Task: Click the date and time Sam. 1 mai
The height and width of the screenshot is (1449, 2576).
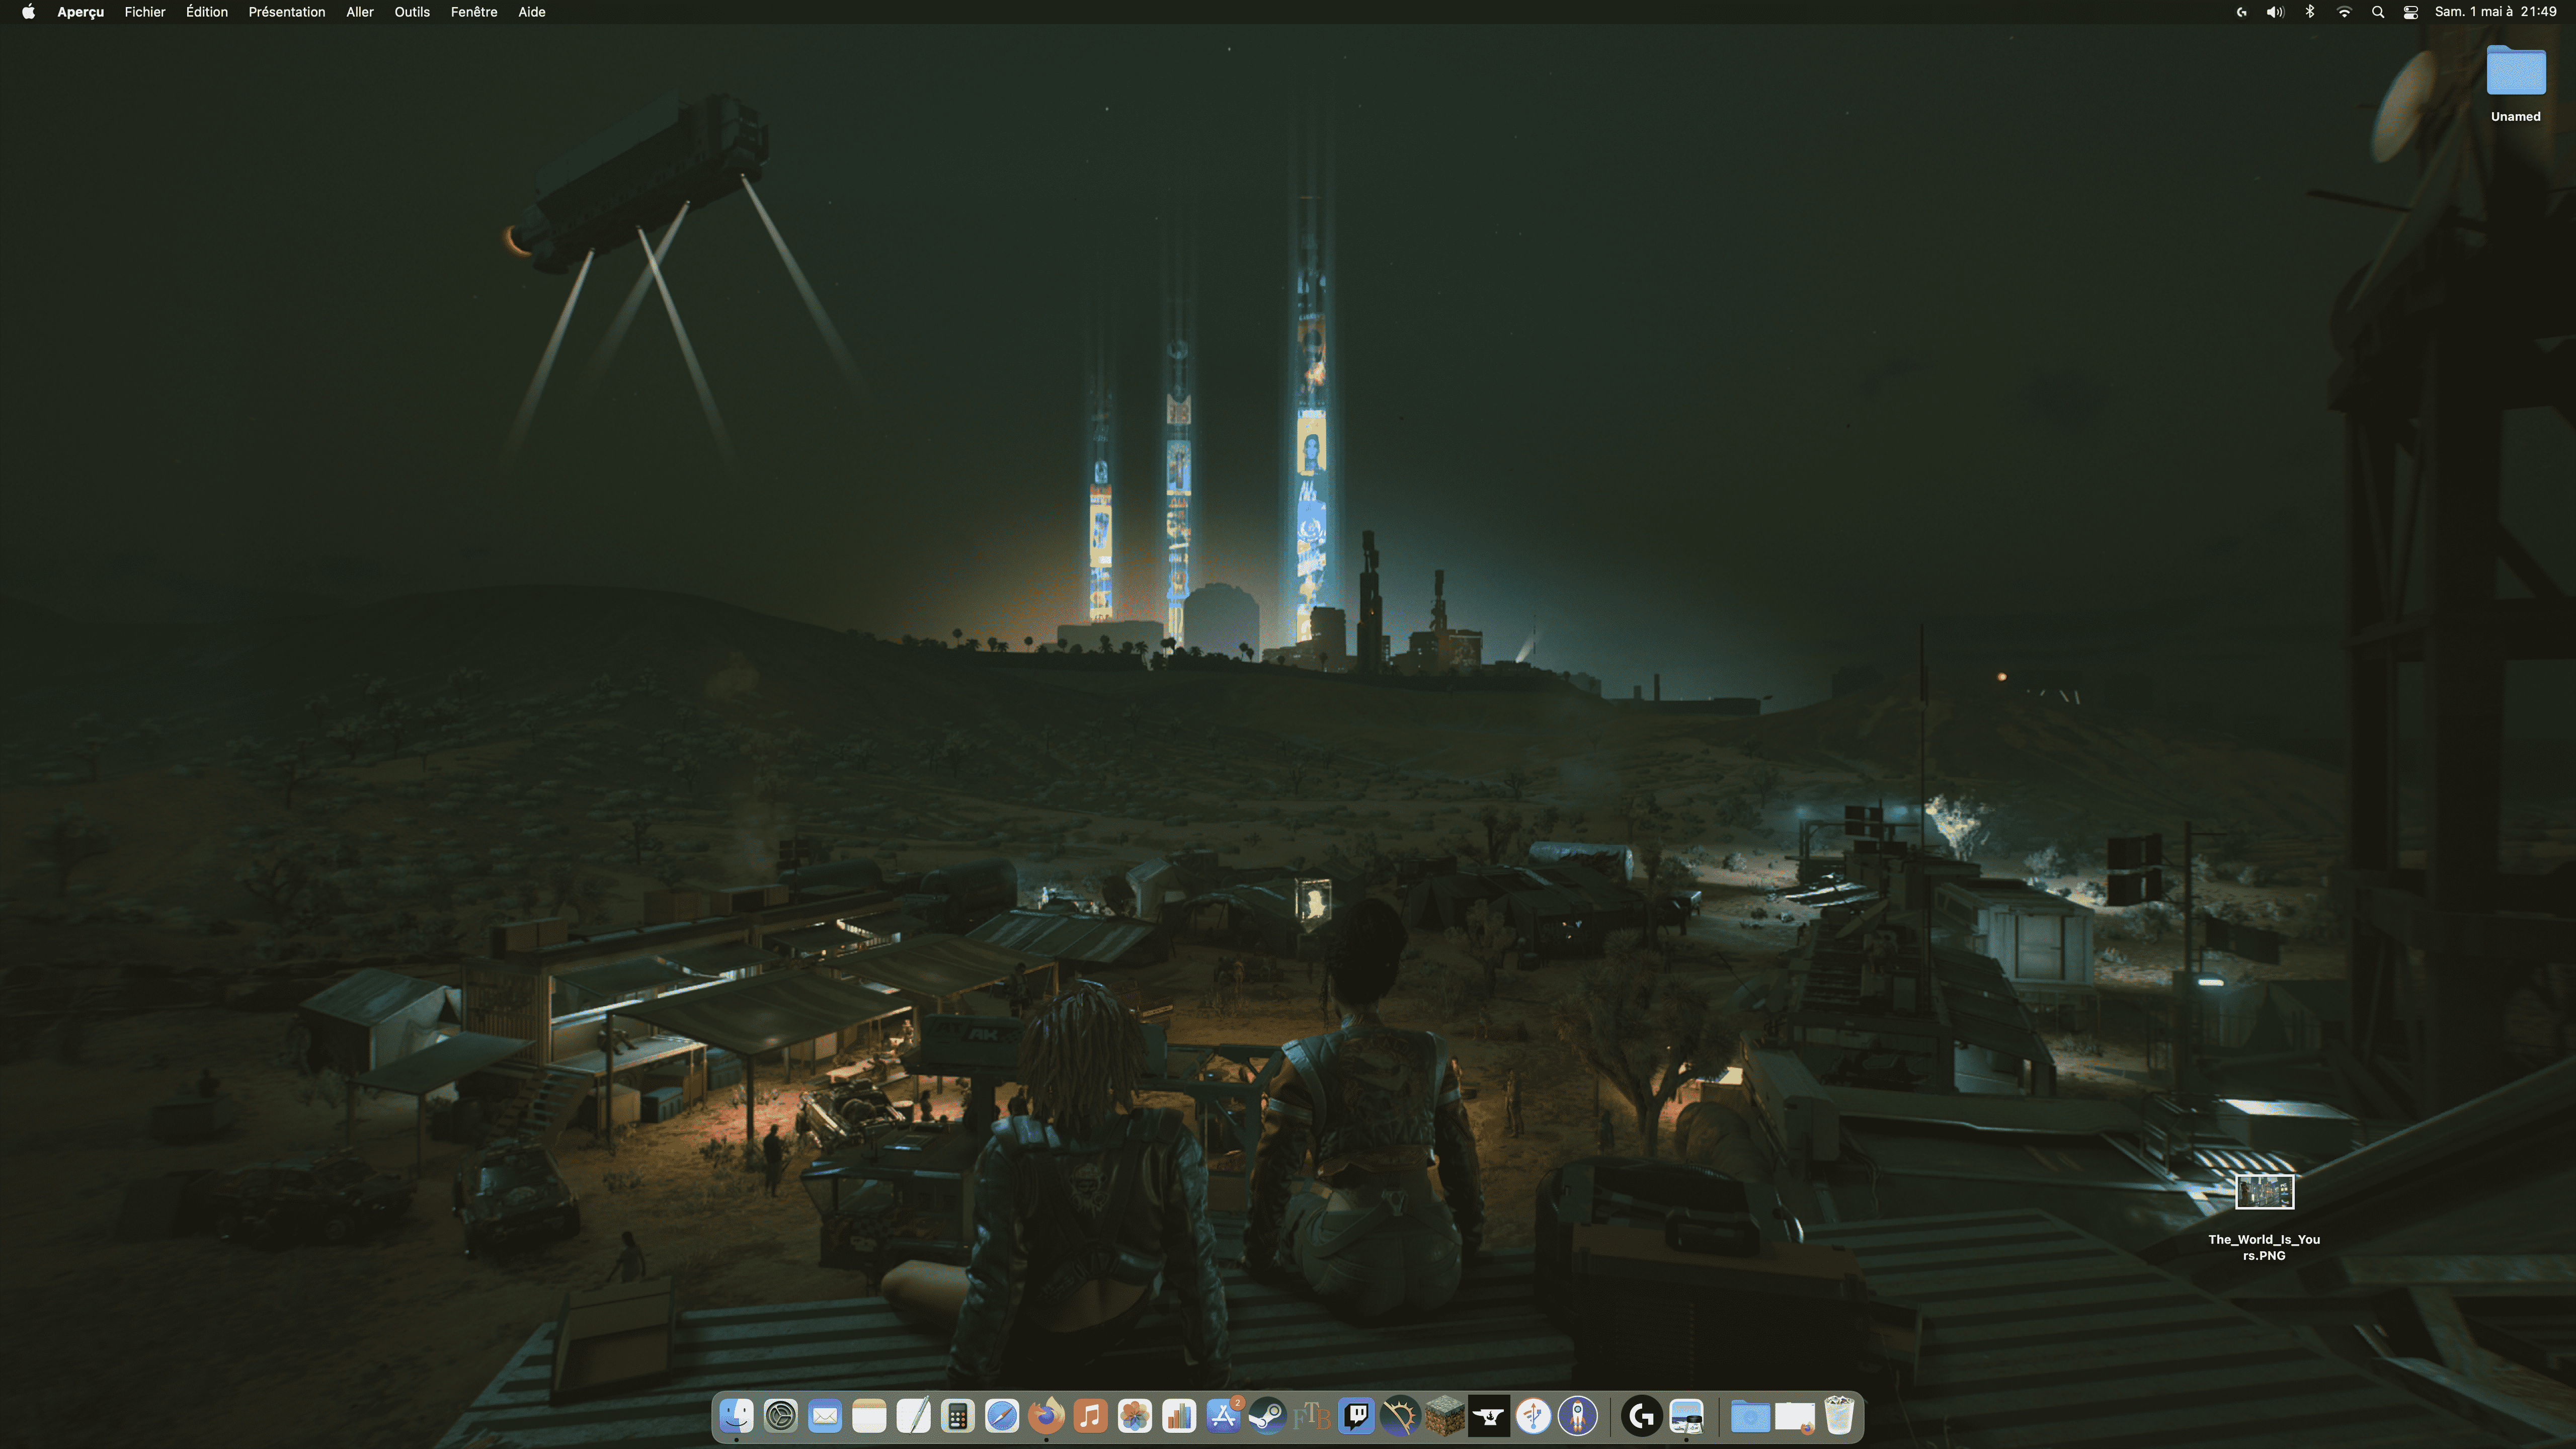Action: 2495,12
